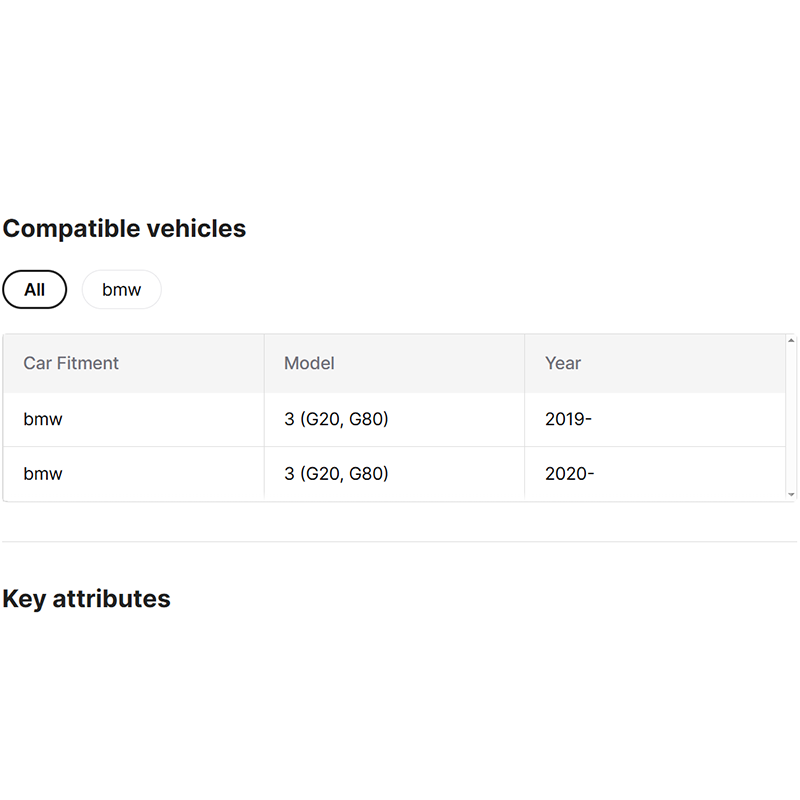Click the Compatible vehicles heading
The image size is (800, 800).
124,228
